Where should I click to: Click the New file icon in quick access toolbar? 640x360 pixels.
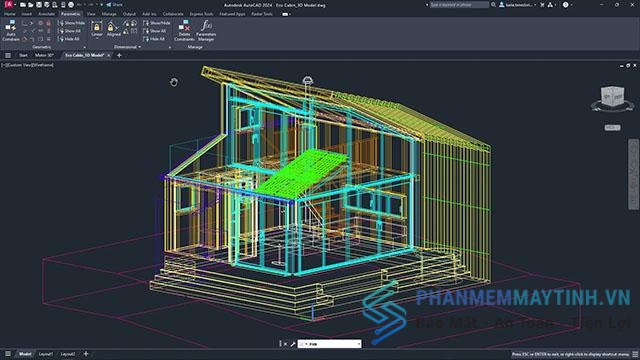[23, 5]
